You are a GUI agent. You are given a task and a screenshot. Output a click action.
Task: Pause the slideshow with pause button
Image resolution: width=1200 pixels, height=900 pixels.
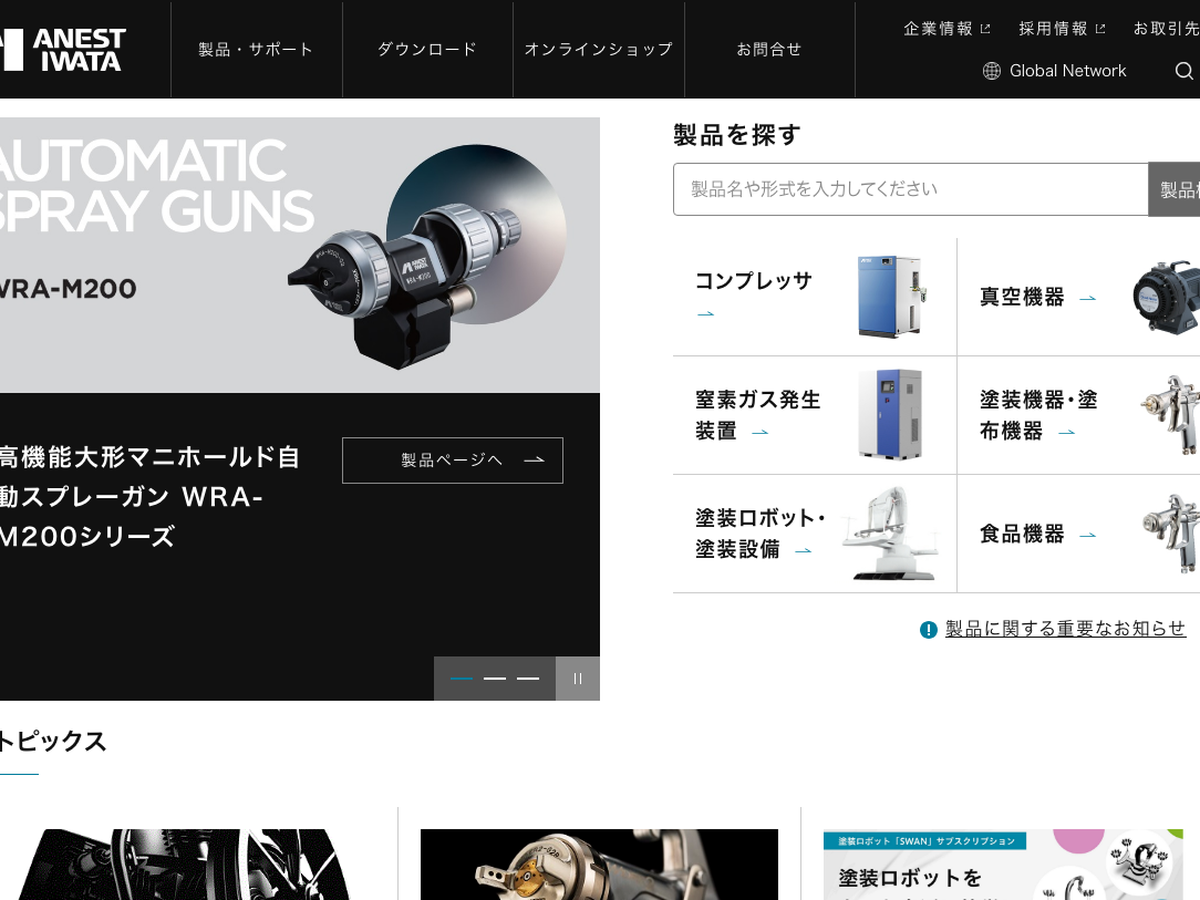pyautogui.click(x=577, y=678)
